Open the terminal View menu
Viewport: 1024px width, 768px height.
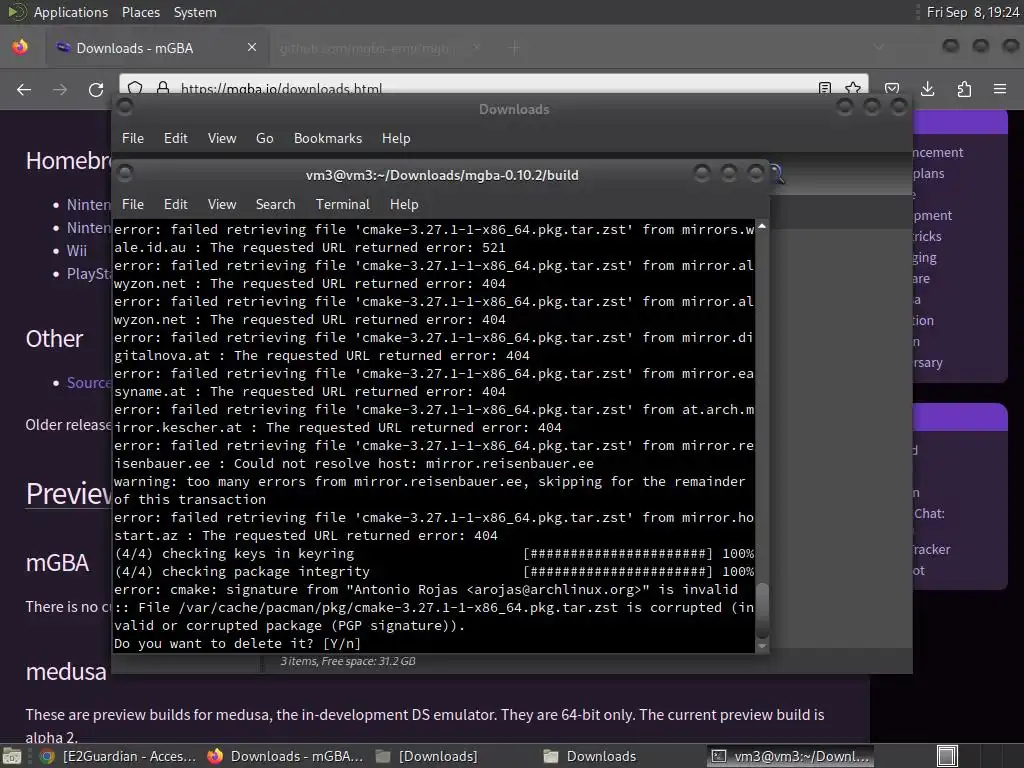tap(222, 204)
